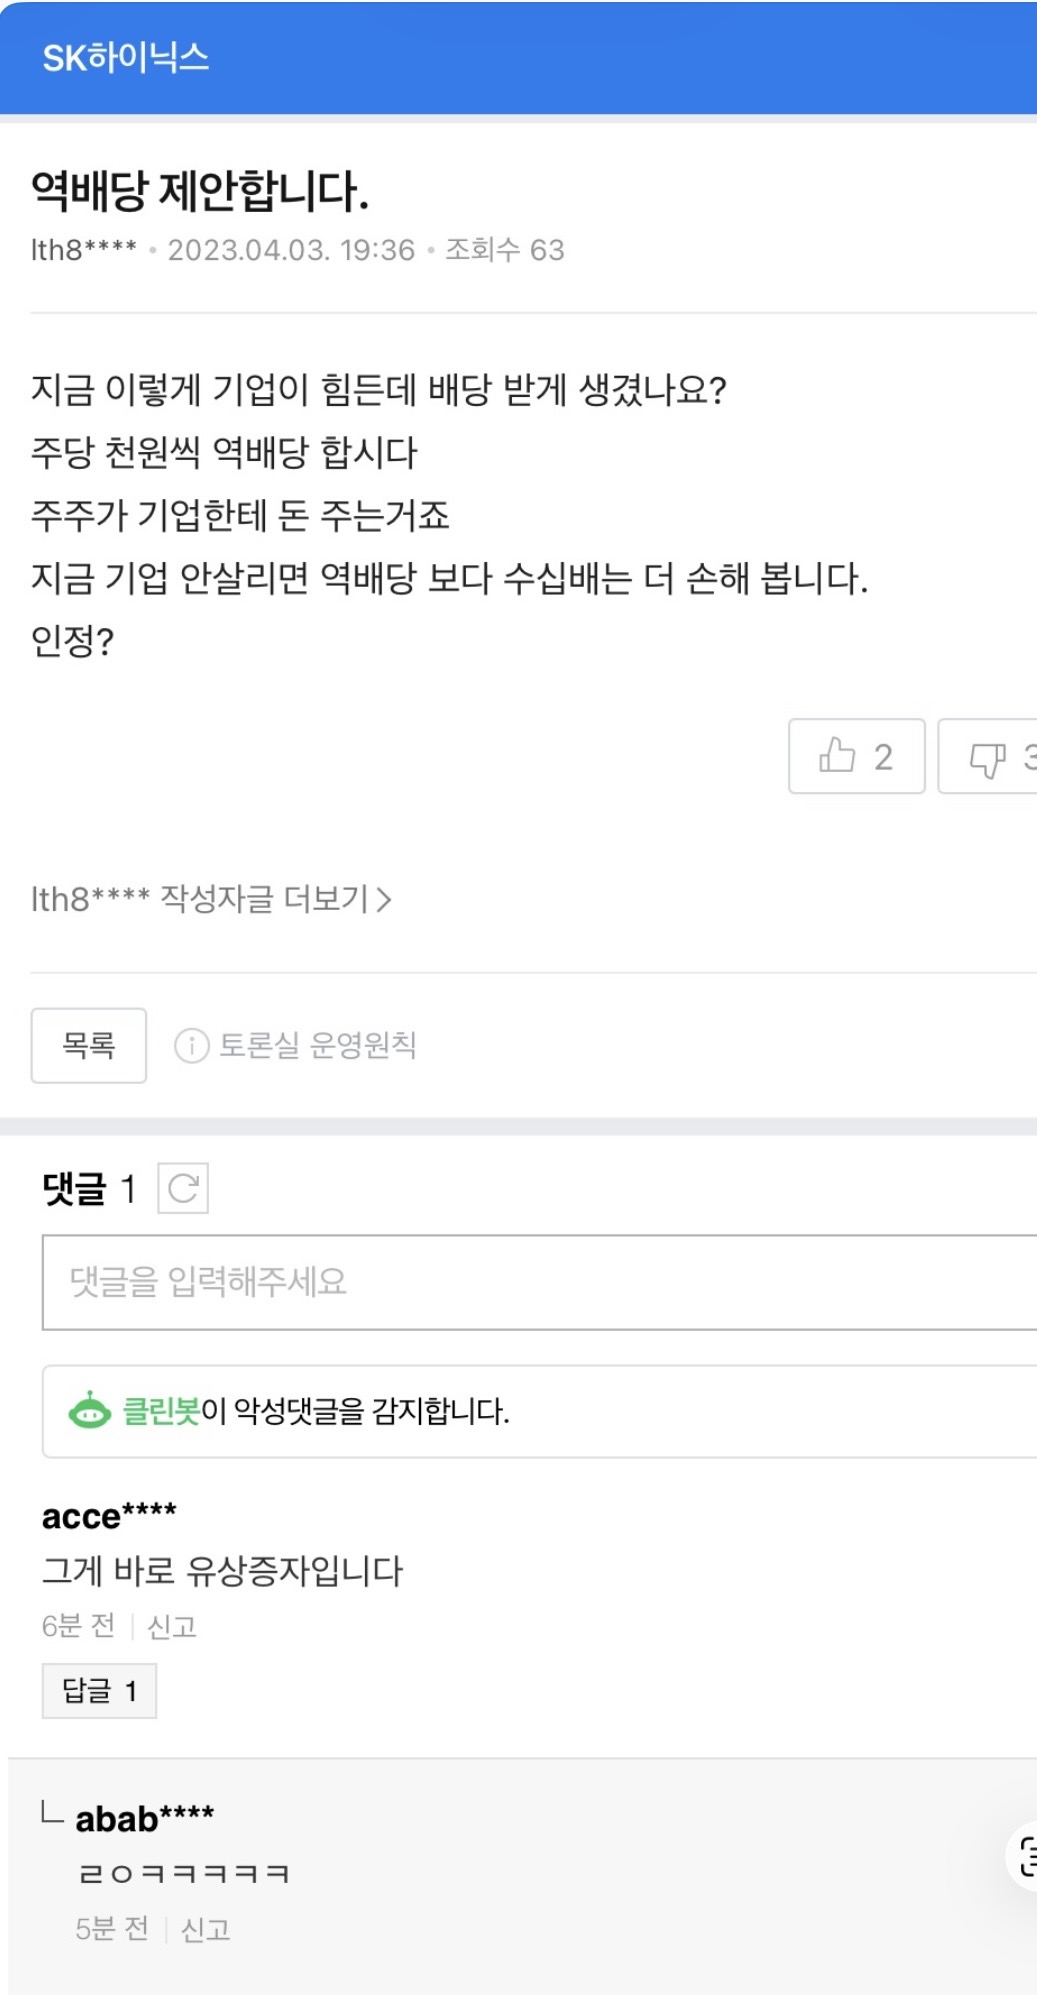Select the acce**** commenter username
The height and width of the screenshot is (1995, 1037).
coord(109,1516)
